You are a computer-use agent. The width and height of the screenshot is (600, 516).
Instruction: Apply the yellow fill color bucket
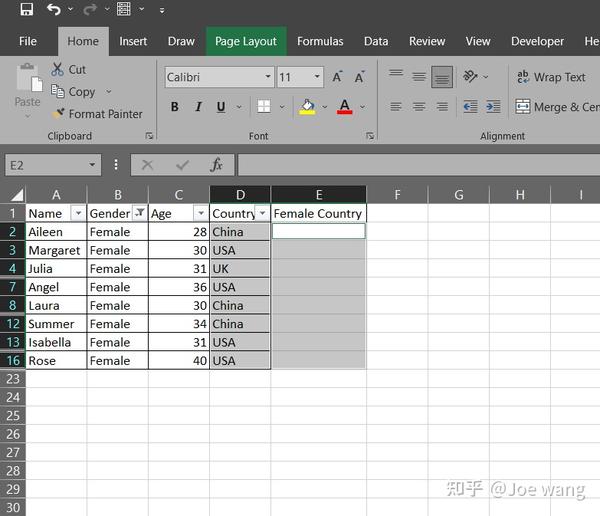(x=307, y=106)
